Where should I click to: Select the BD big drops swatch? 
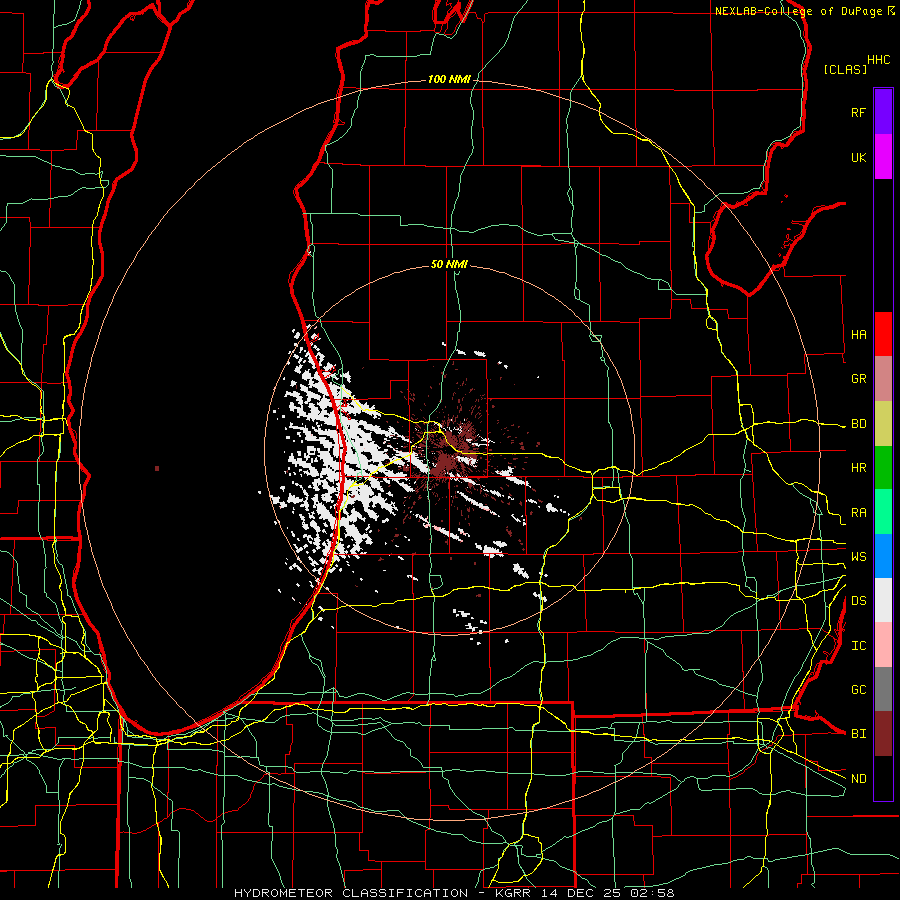[883, 424]
